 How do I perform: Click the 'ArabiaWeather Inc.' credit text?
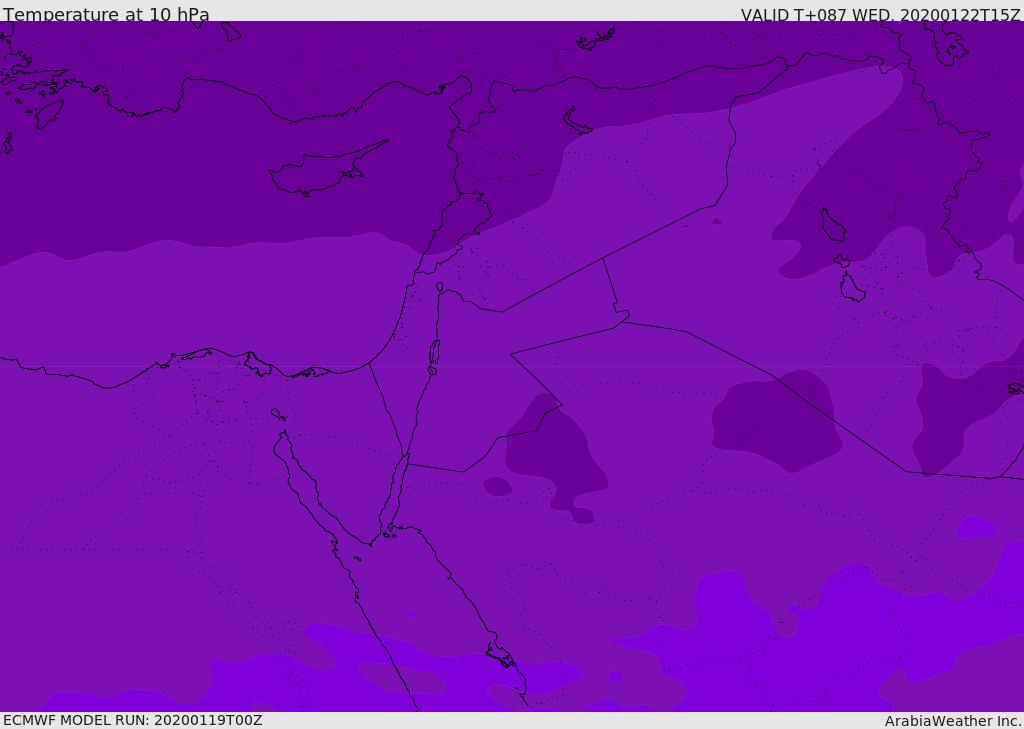coord(953,721)
